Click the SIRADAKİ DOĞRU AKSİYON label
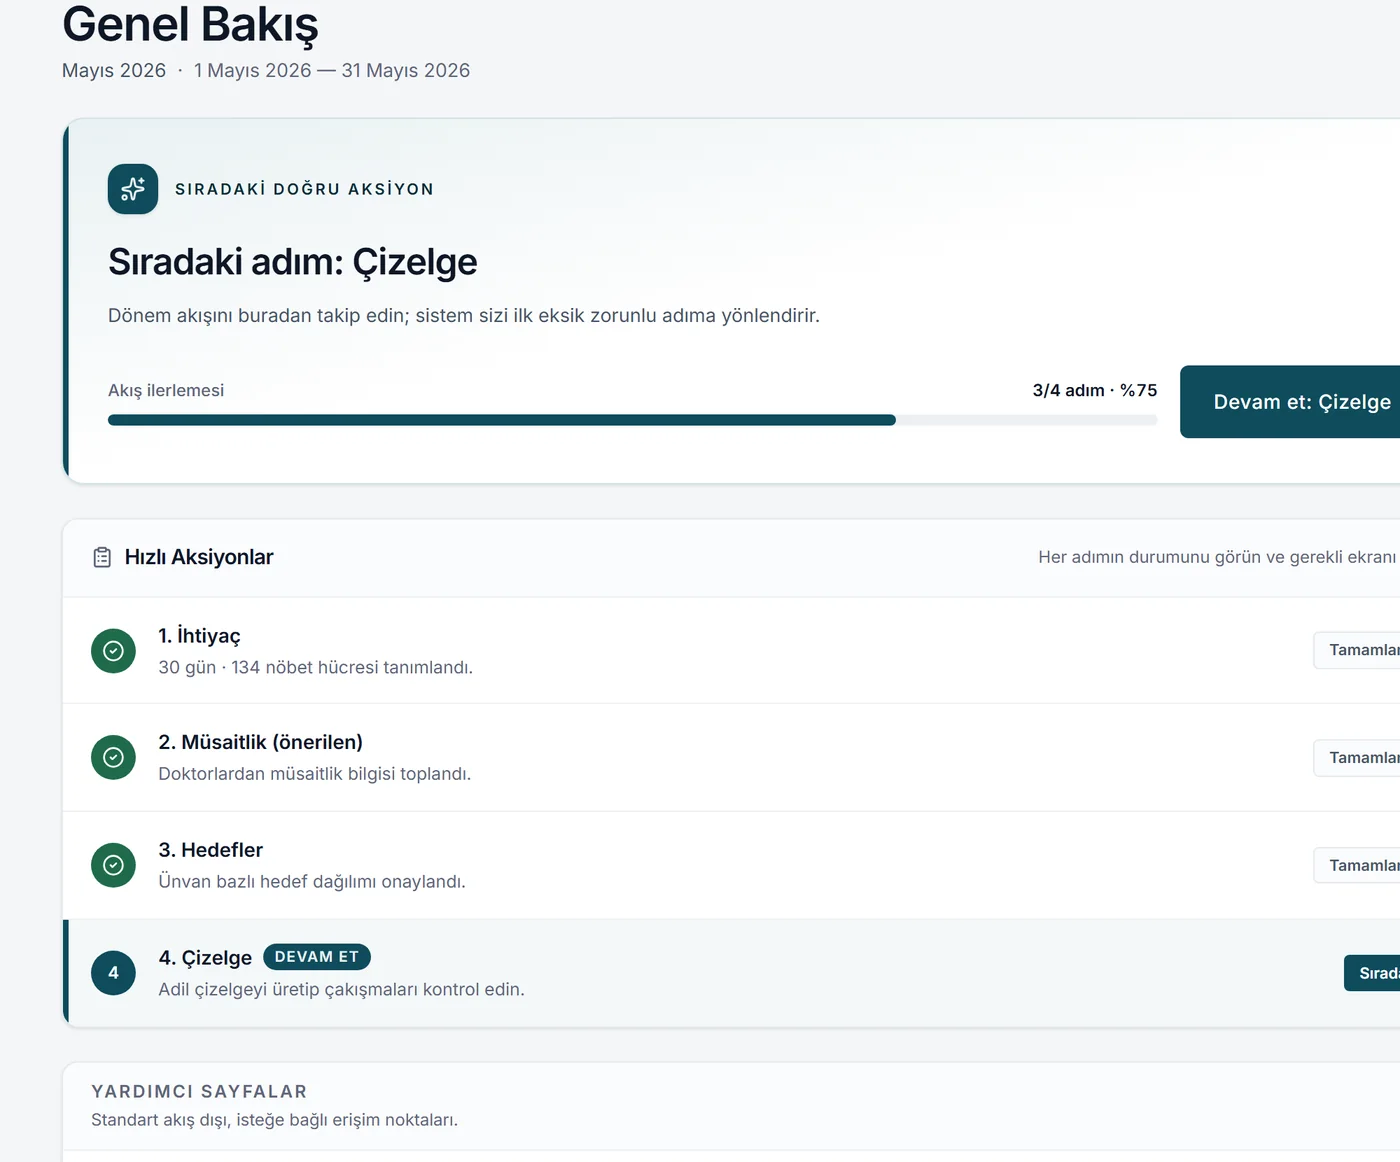The height and width of the screenshot is (1162, 1400). coord(305,189)
